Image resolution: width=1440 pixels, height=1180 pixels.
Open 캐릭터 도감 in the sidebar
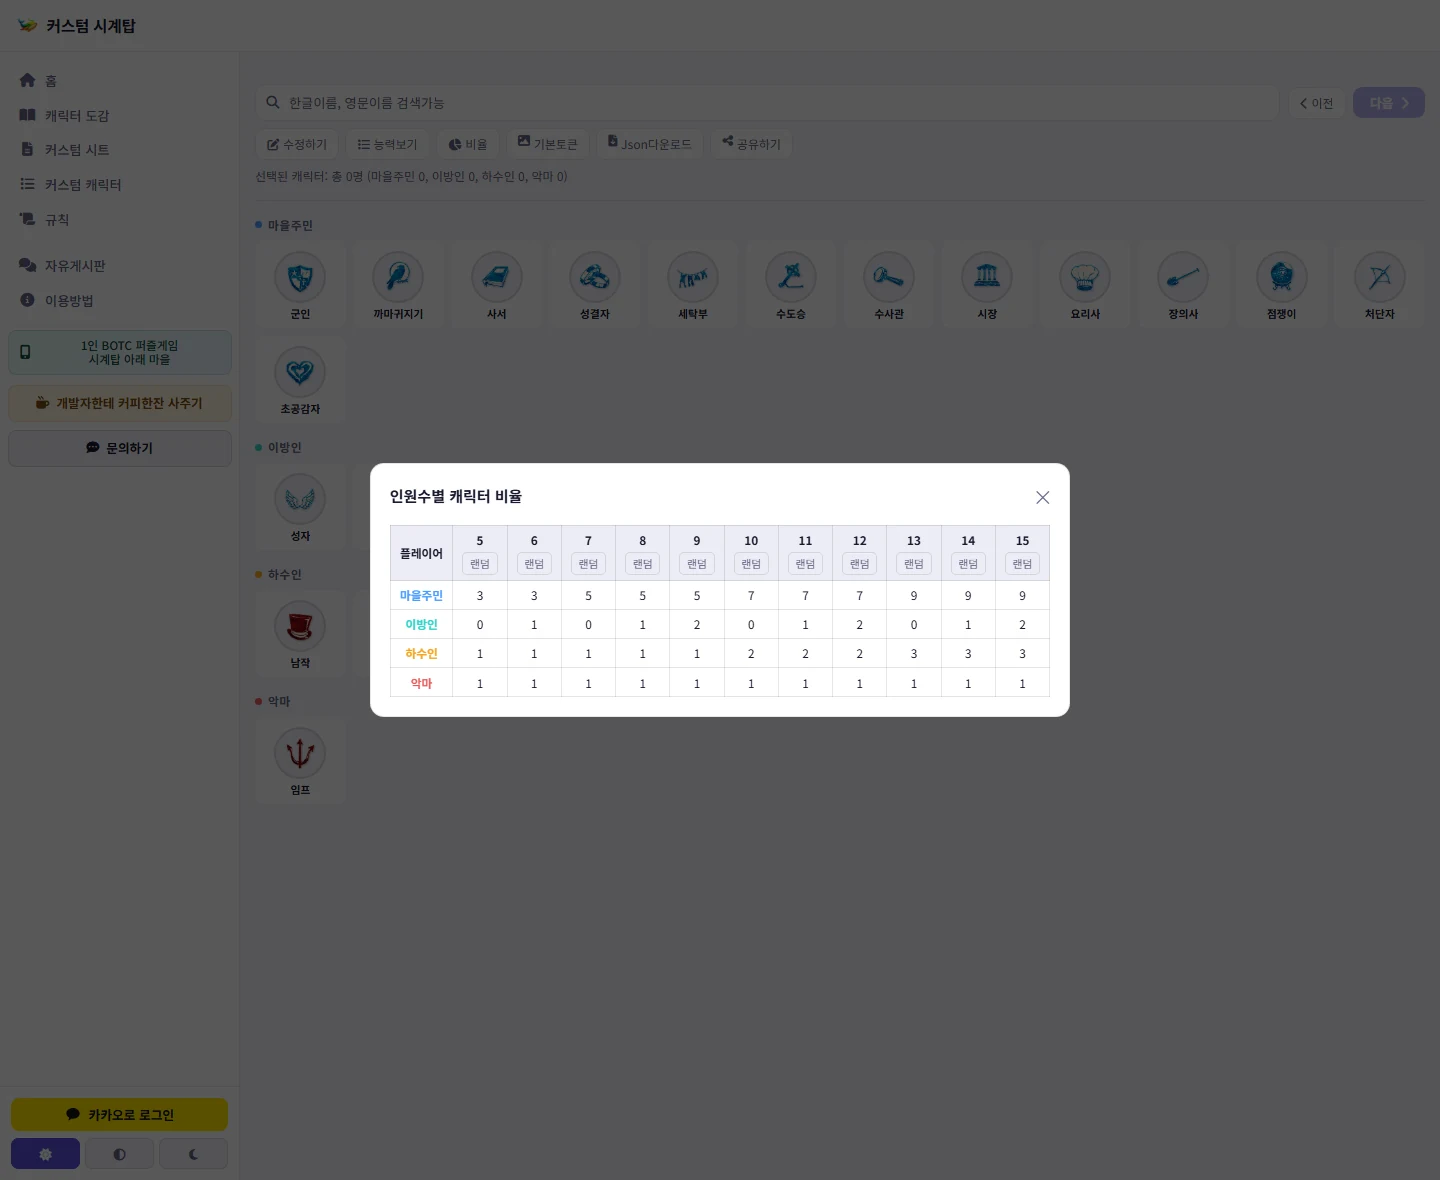(x=120, y=115)
